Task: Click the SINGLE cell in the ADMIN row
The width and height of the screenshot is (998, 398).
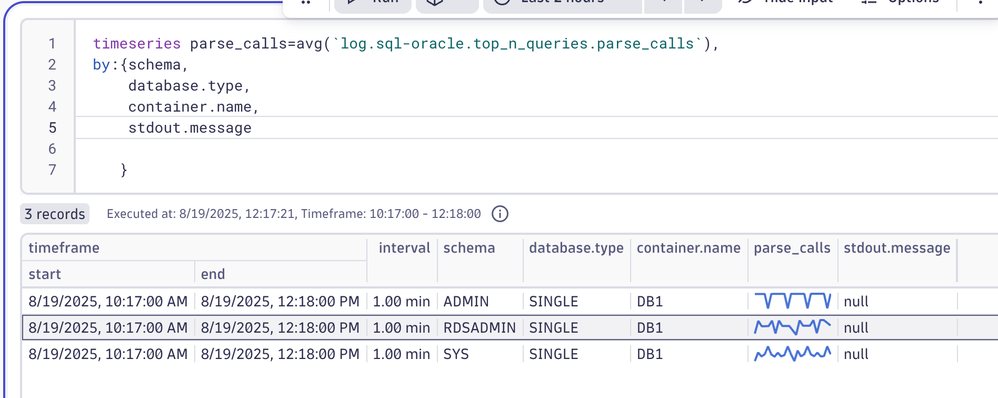Action: coord(577,301)
